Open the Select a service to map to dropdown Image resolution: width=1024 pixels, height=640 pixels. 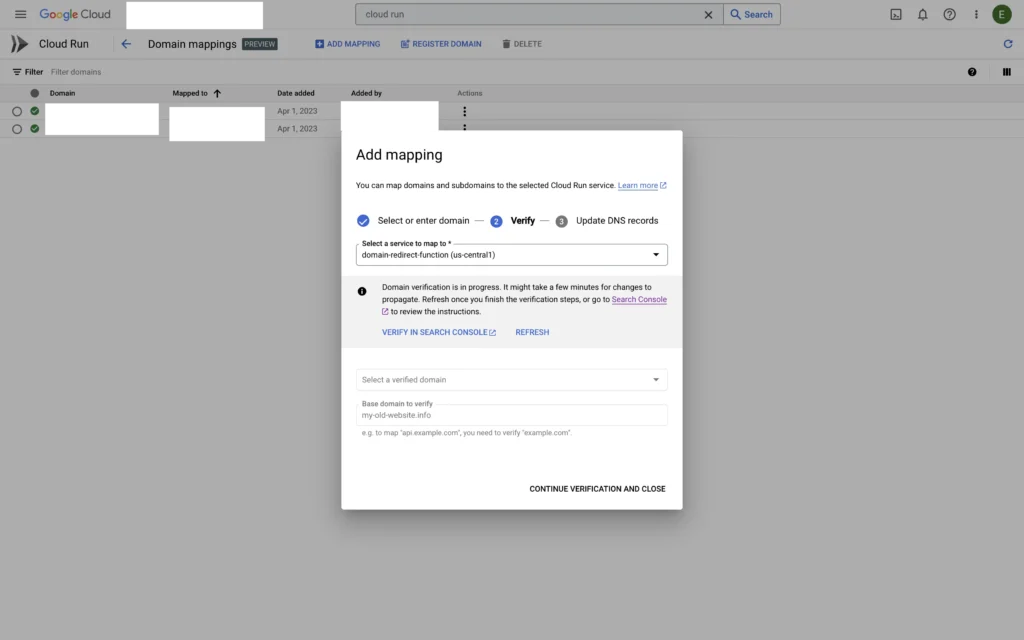point(511,255)
